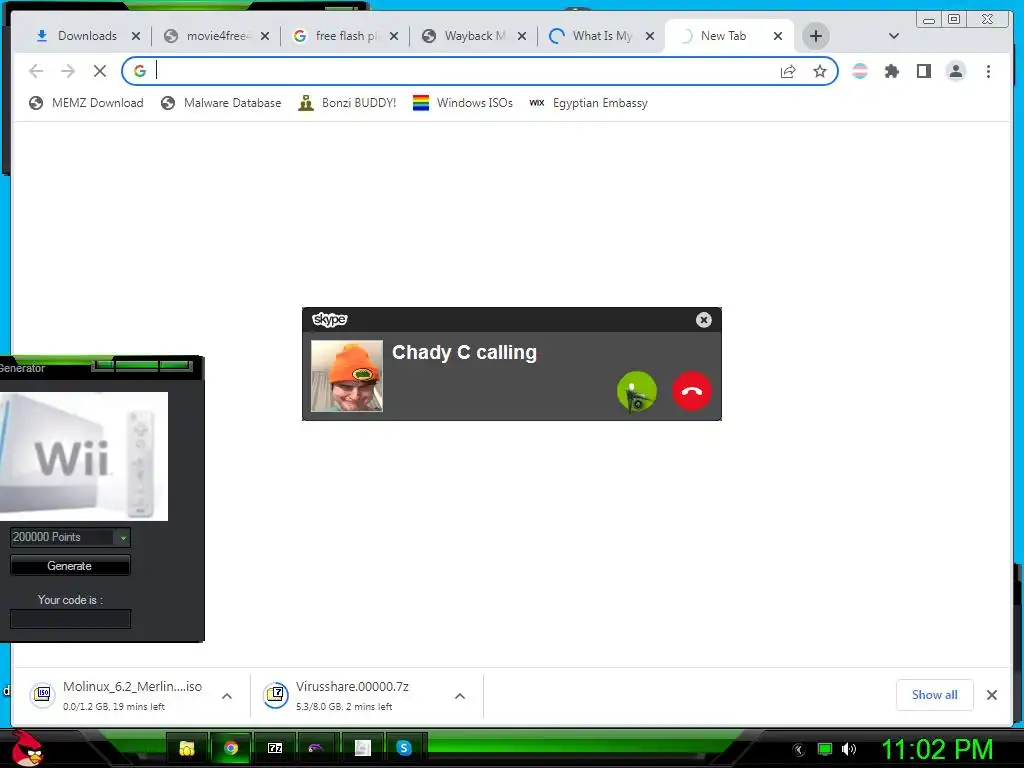1024x768 pixels.
Task: Click the Chrome taskbar icon
Action: 231,748
